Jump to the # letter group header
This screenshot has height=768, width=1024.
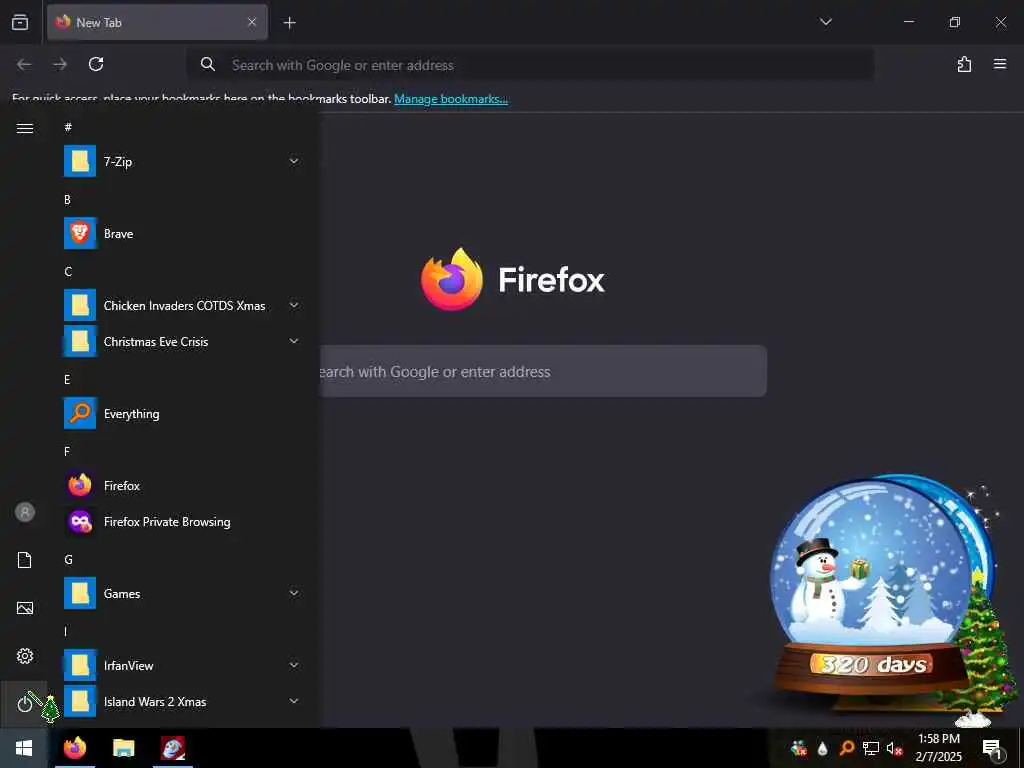pos(68,127)
